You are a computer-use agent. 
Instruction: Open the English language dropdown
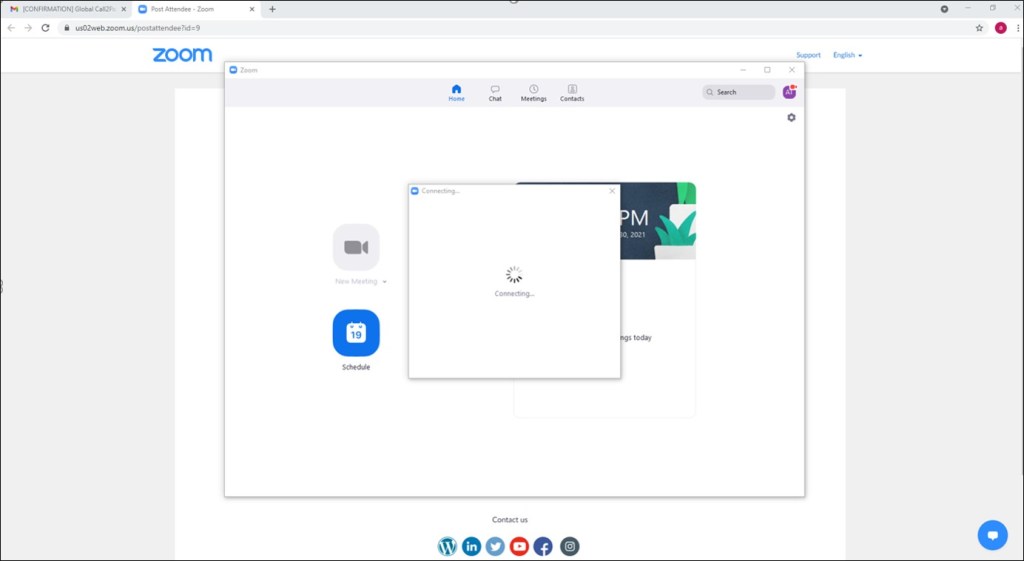pos(847,55)
